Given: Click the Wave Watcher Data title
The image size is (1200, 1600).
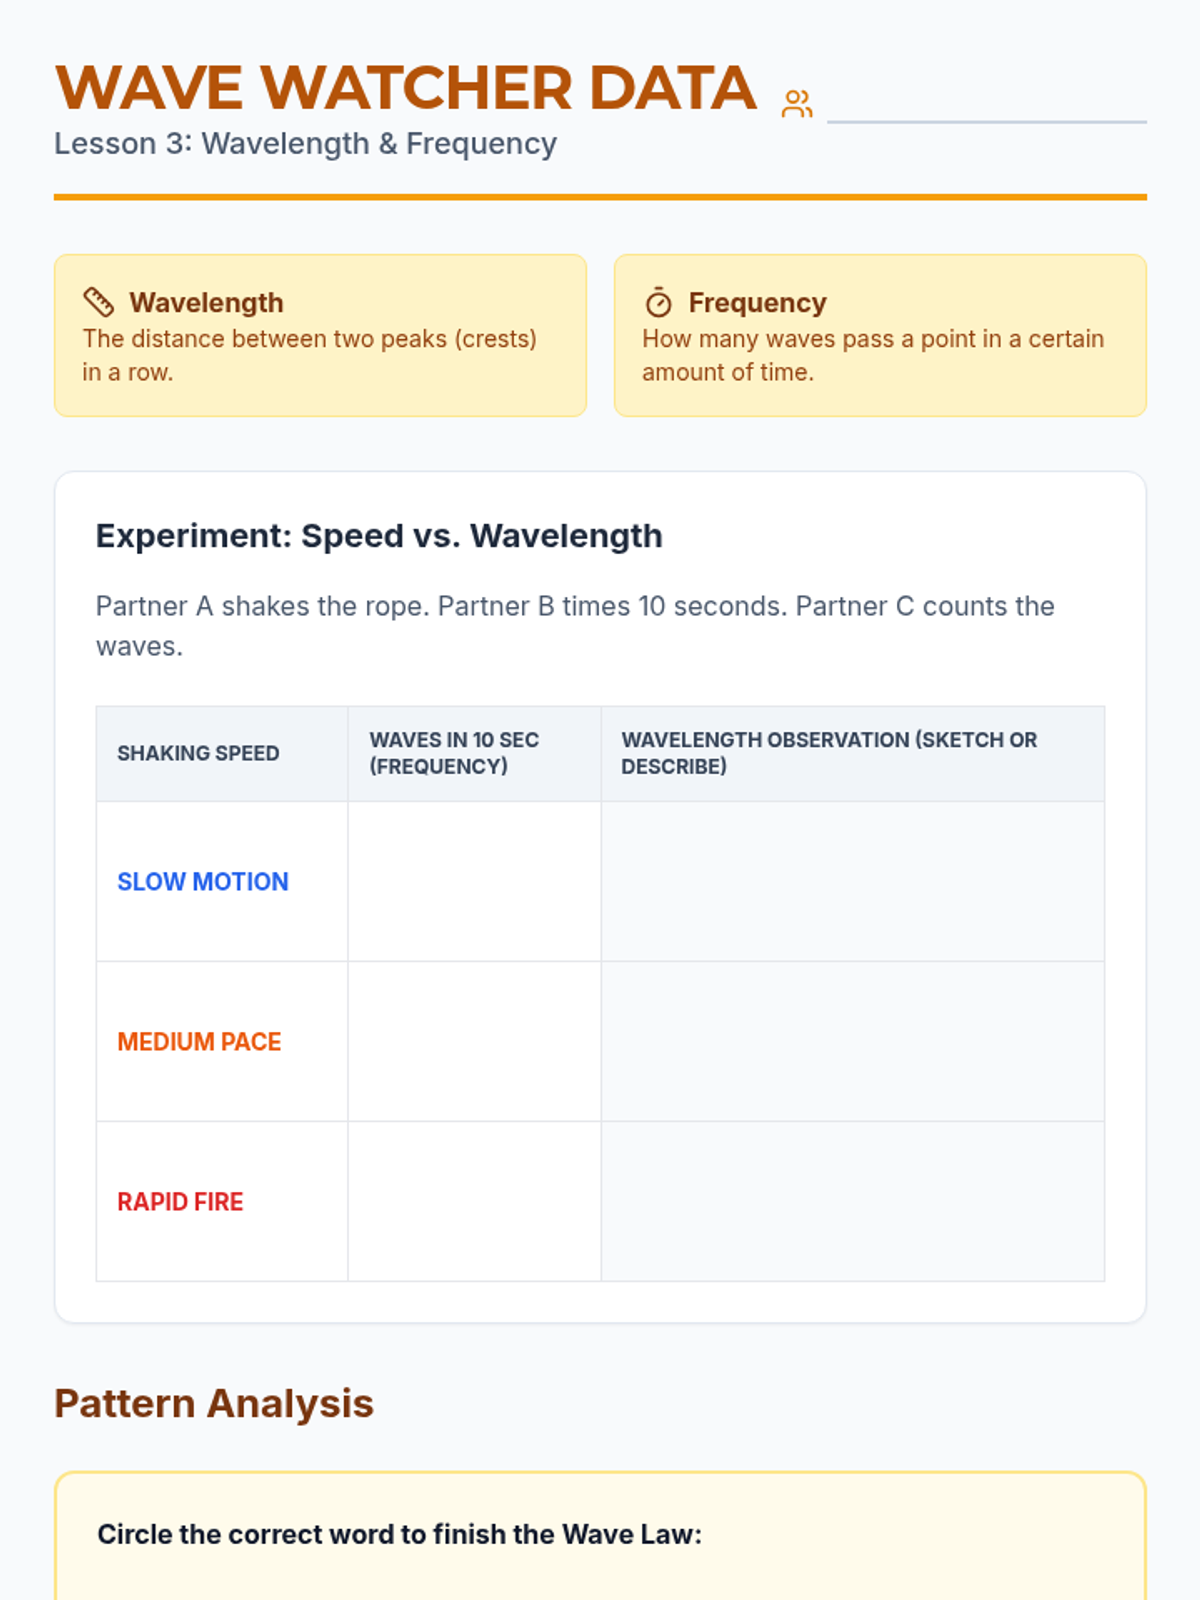Looking at the screenshot, I should click(x=406, y=88).
